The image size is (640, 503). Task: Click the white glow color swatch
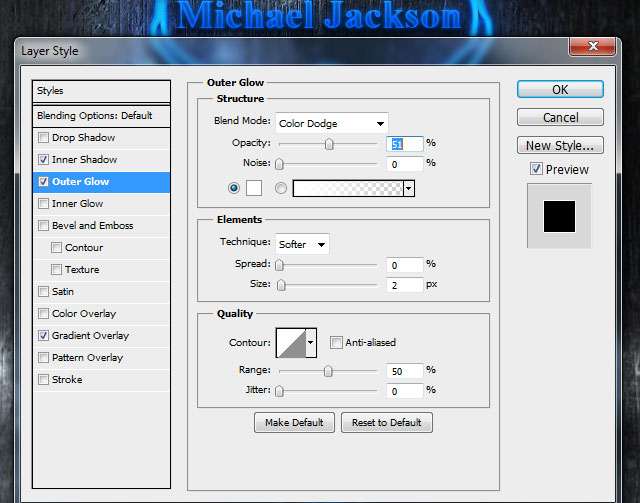point(254,188)
